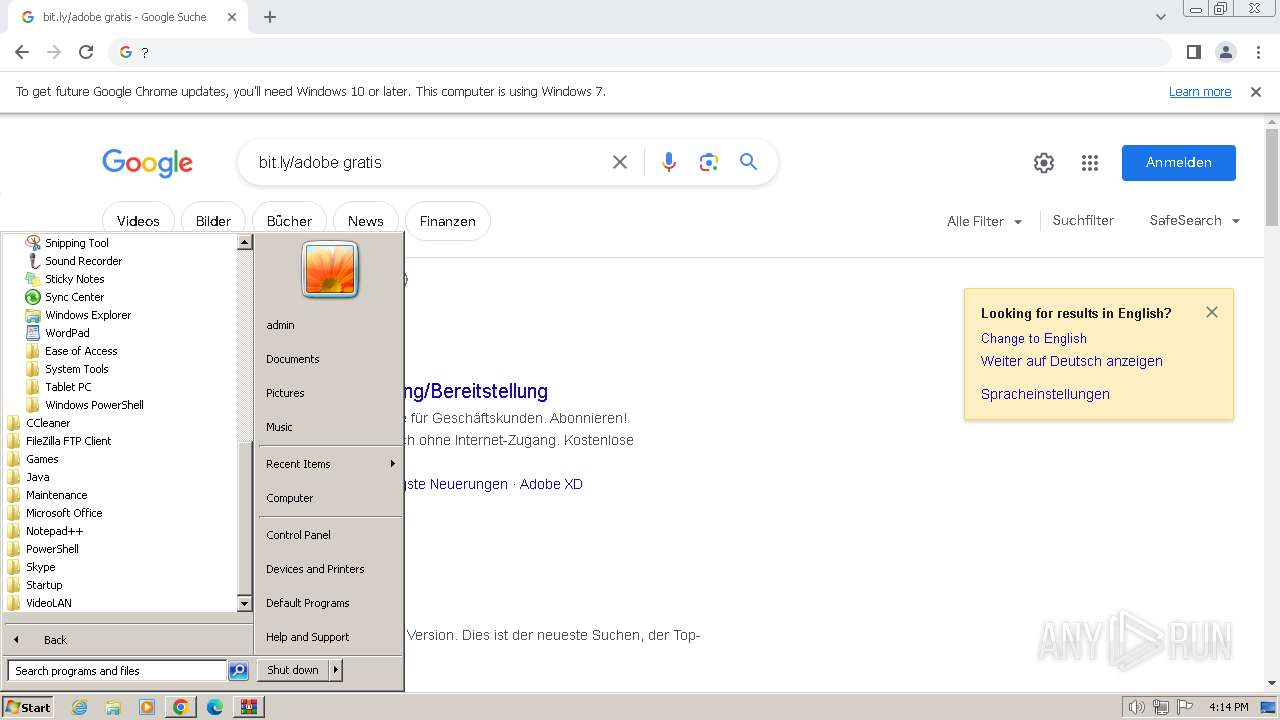Open Documents from the Start menu
Viewport: 1280px width, 720px height.
click(x=293, y=359)
